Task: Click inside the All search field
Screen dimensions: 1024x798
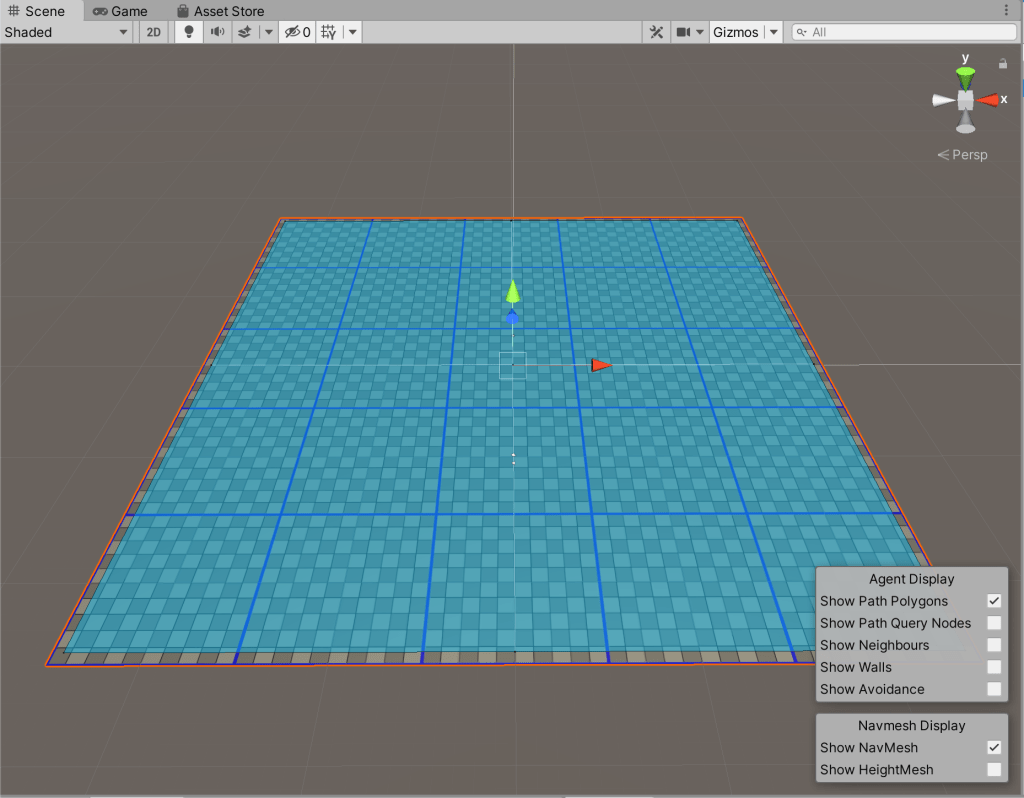Action: click(x=900, y=31)
